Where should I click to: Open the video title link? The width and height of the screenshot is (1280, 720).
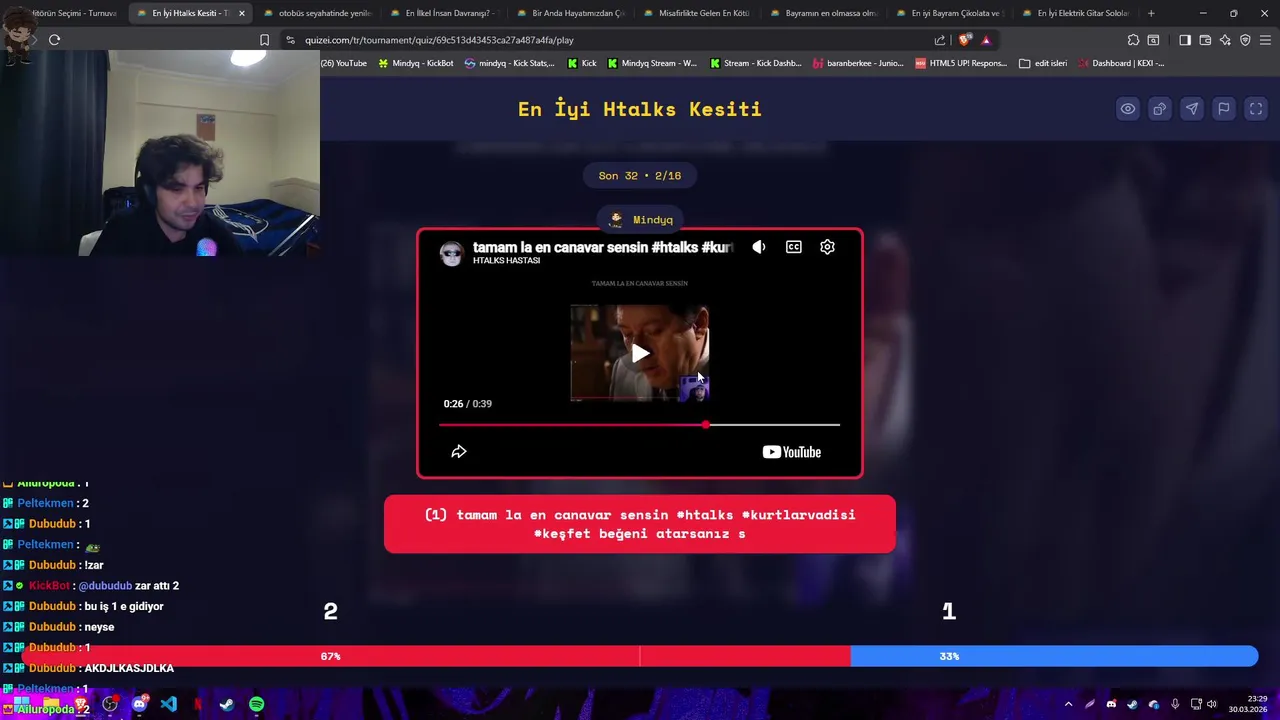coord(603,247)
